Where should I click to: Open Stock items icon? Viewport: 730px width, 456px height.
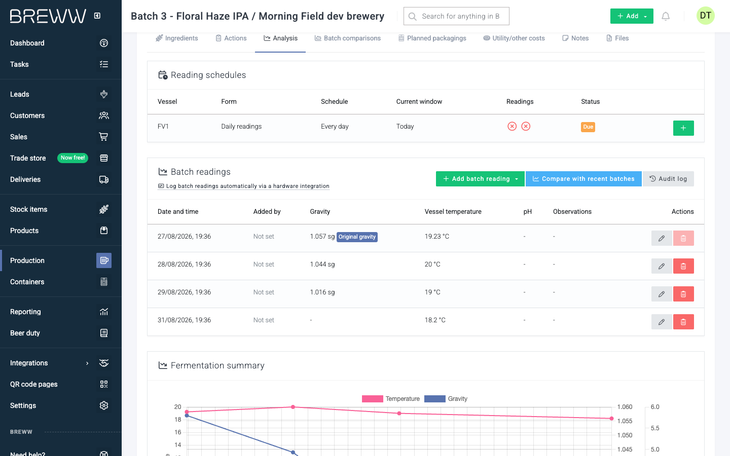104,210
